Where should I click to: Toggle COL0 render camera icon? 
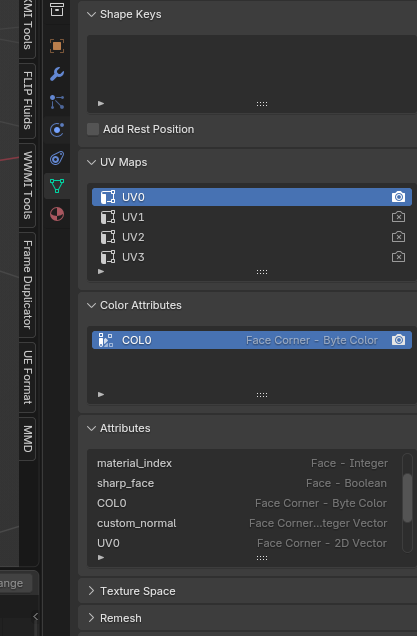tap(398, 340)
